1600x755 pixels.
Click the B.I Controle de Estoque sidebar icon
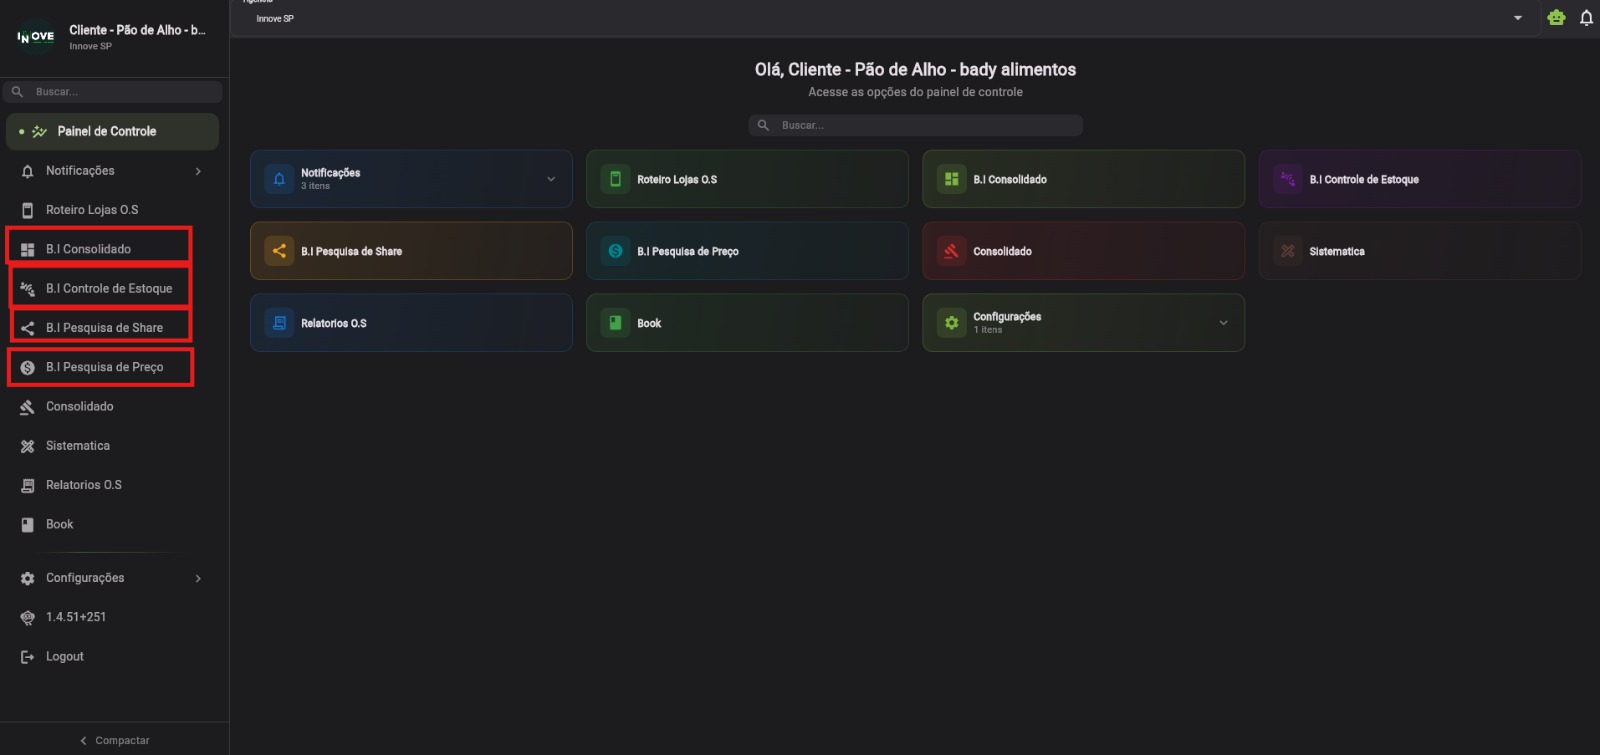[x=27, y=289]
